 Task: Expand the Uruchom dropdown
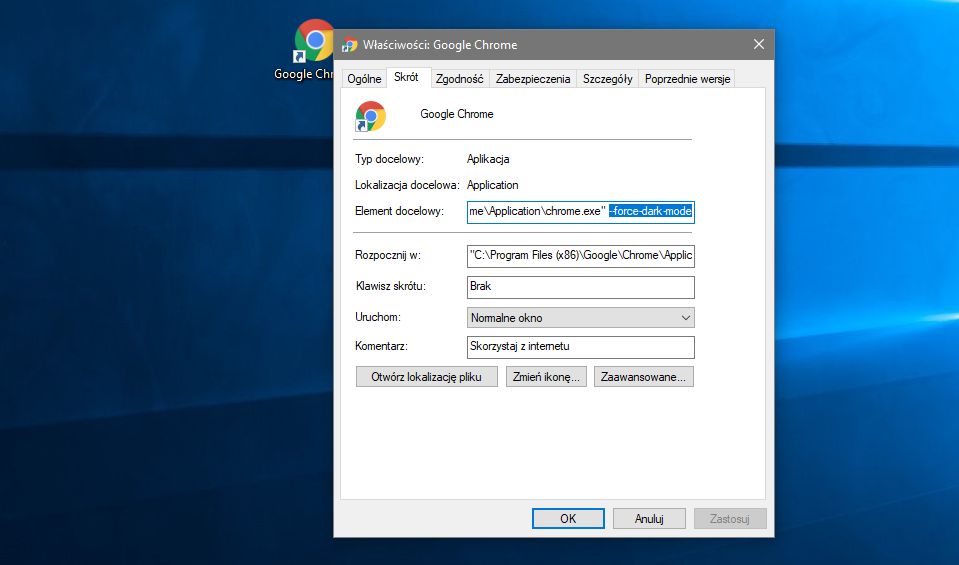tap(580, 318)
